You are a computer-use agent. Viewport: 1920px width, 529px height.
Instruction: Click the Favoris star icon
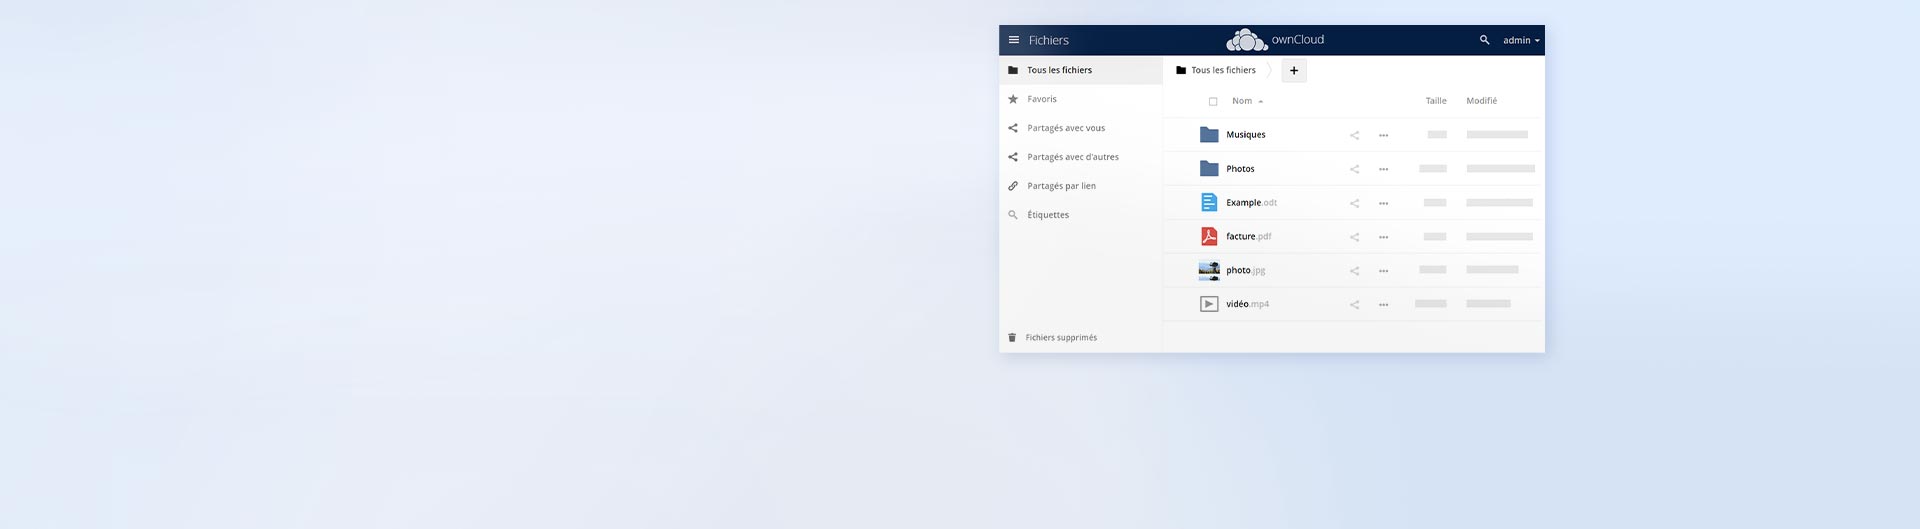(1013, 99)
